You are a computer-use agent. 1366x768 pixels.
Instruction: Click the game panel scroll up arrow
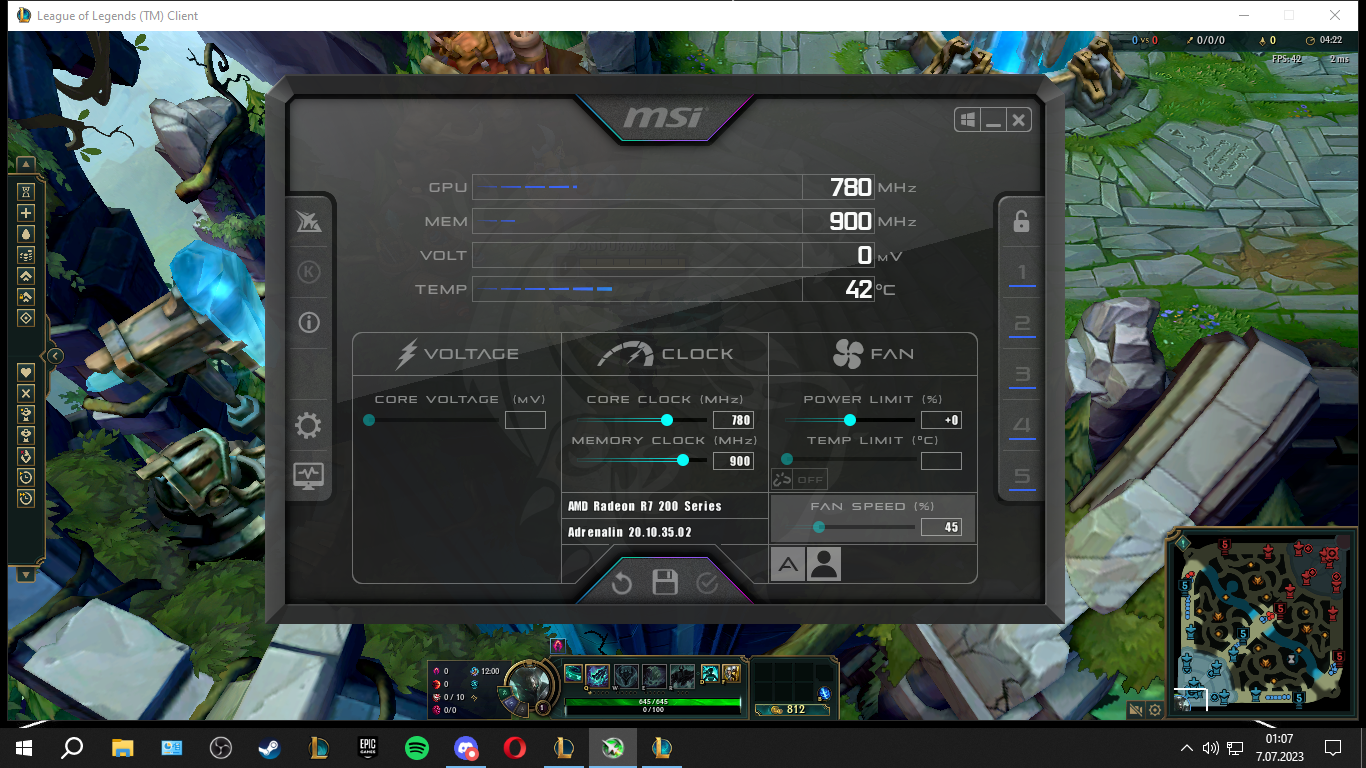[26, 164]
